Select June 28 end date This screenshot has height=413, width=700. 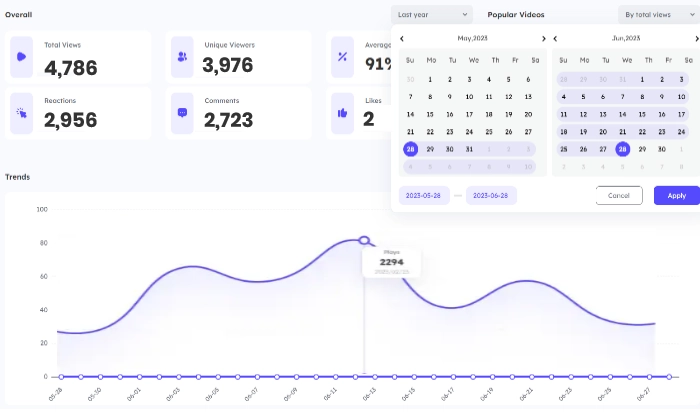(x=623, y=149)
